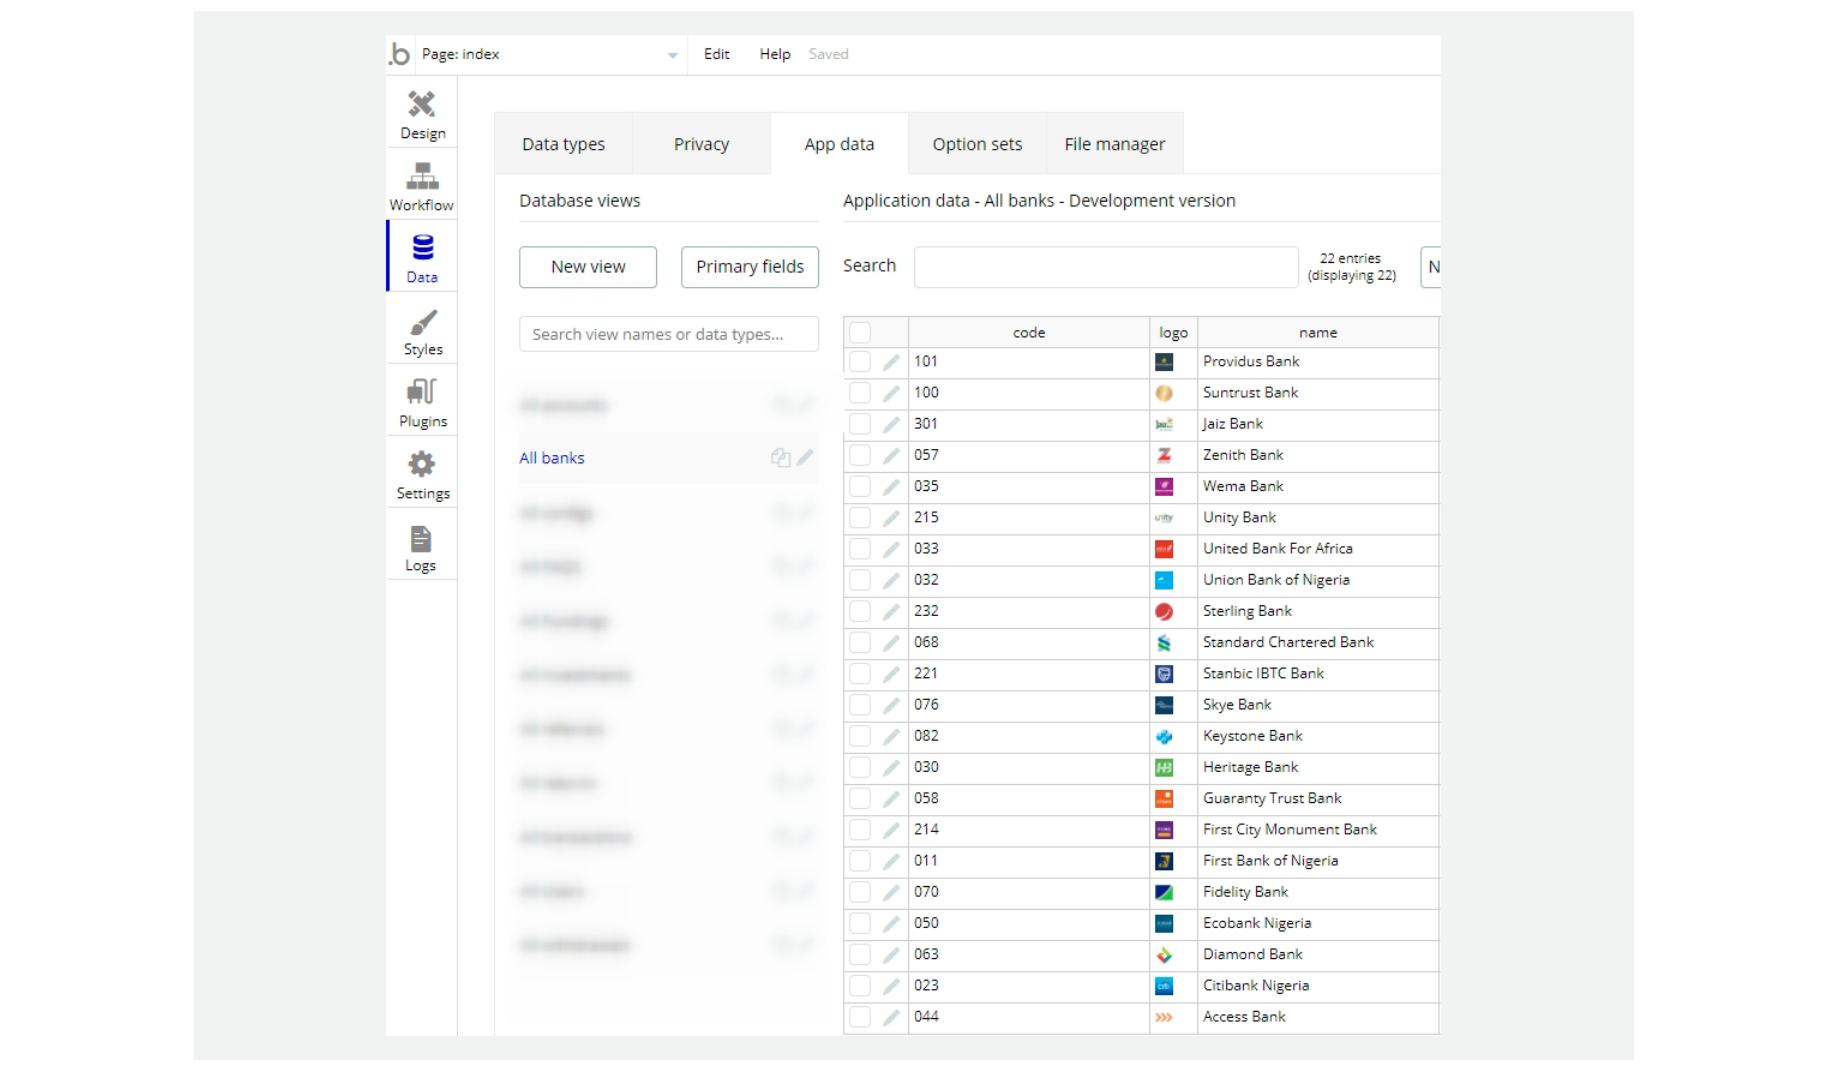Toggle the select-all checkbox in table header
1830x1066 pixels.
860,333
